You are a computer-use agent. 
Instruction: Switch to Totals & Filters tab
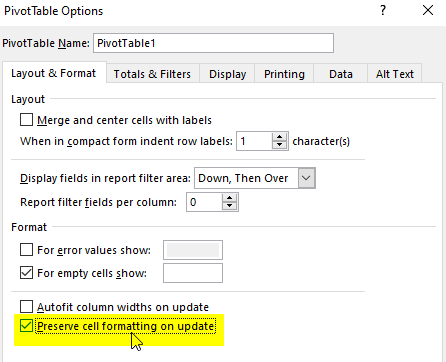[x=152, y=74]
